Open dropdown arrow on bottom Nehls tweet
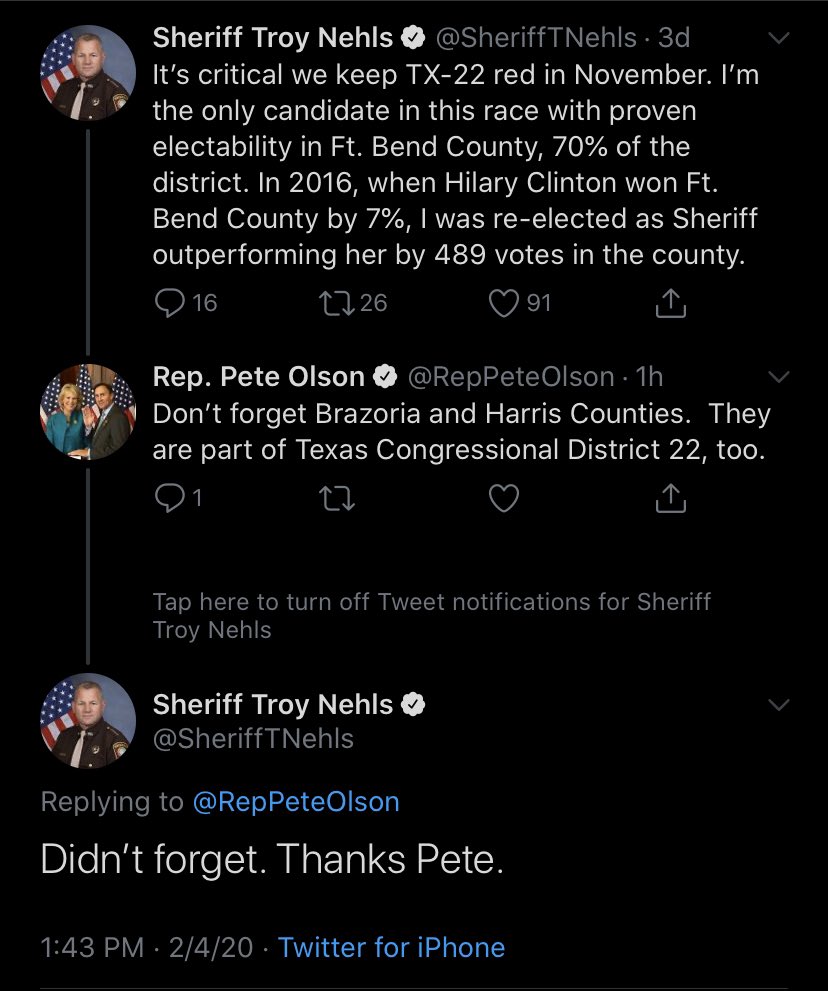 pyautogui.click(x=779, y=705)
